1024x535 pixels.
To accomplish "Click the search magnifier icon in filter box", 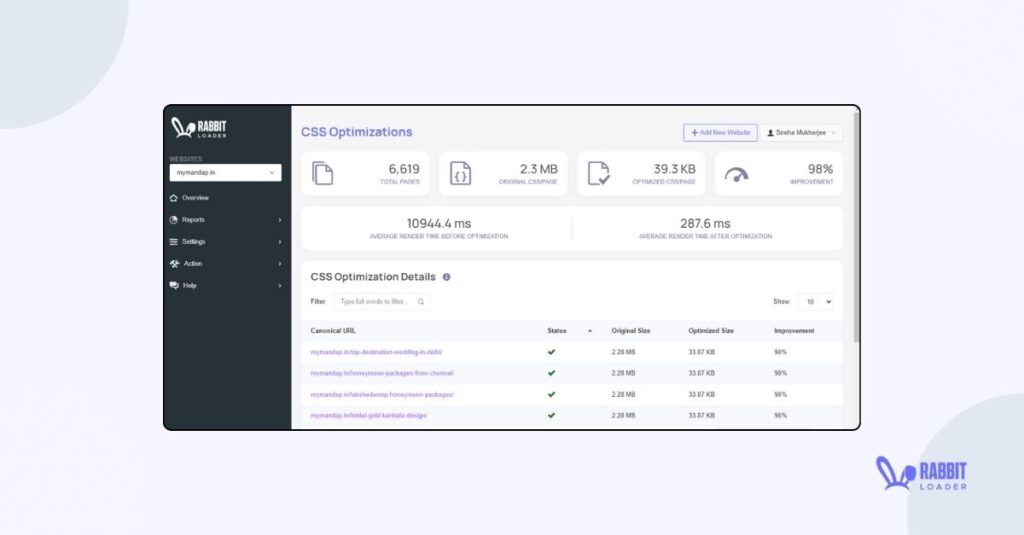I will coord(421,302).
